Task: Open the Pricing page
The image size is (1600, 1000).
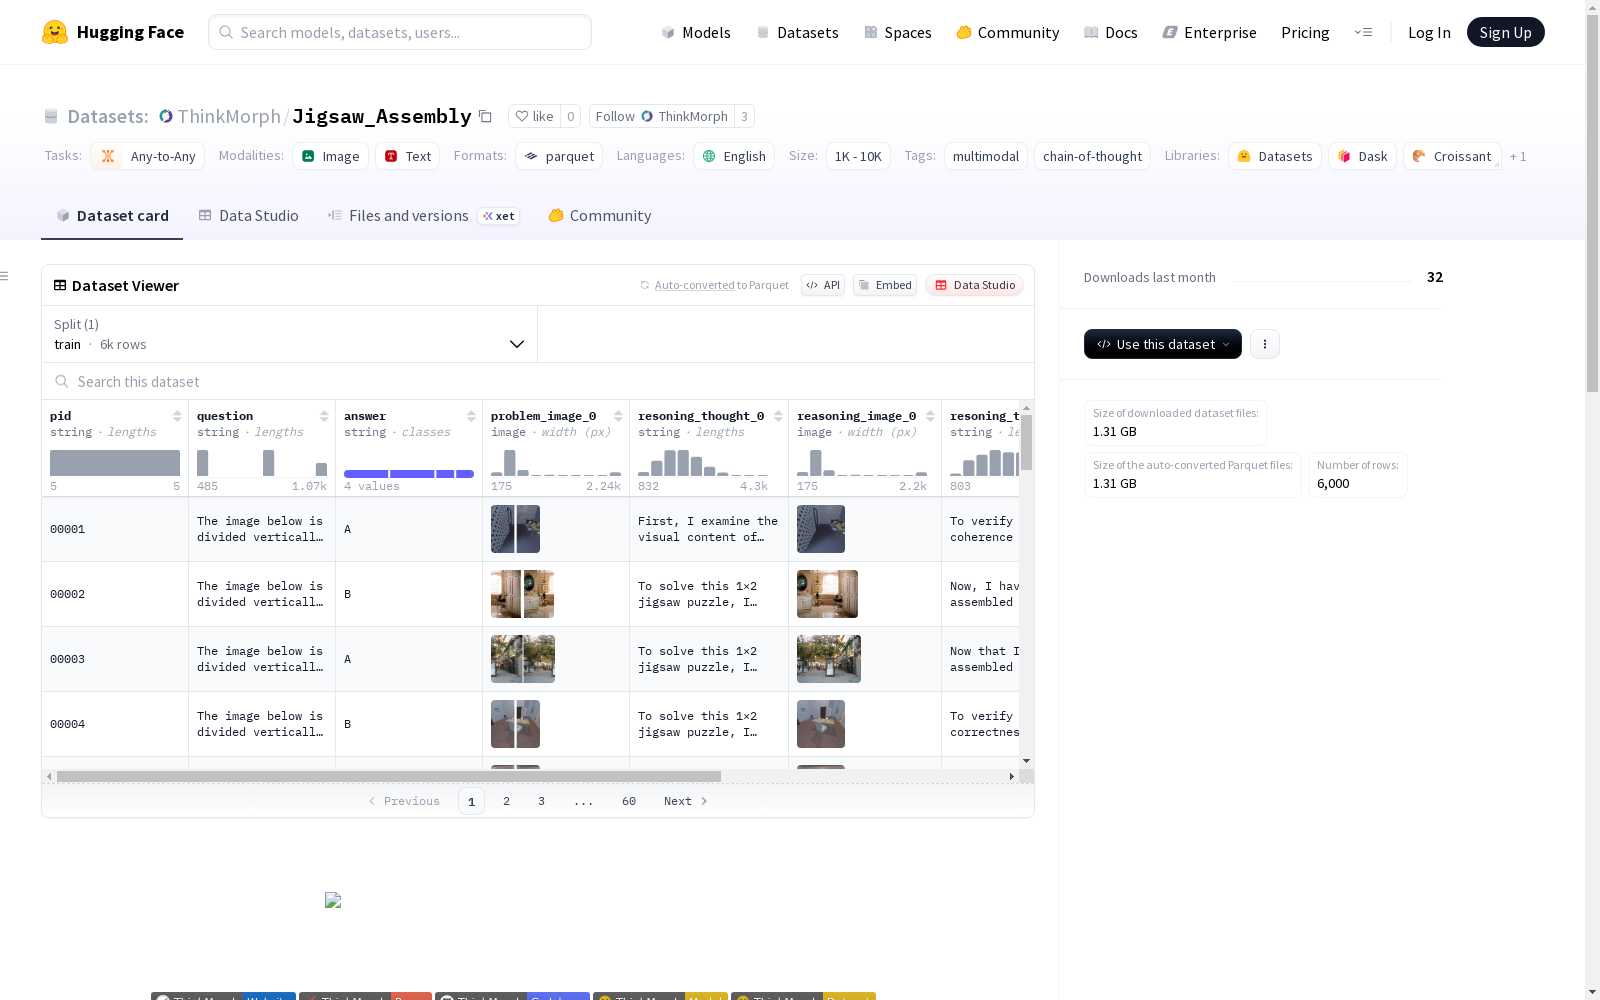Action: tap(1305, 32)
